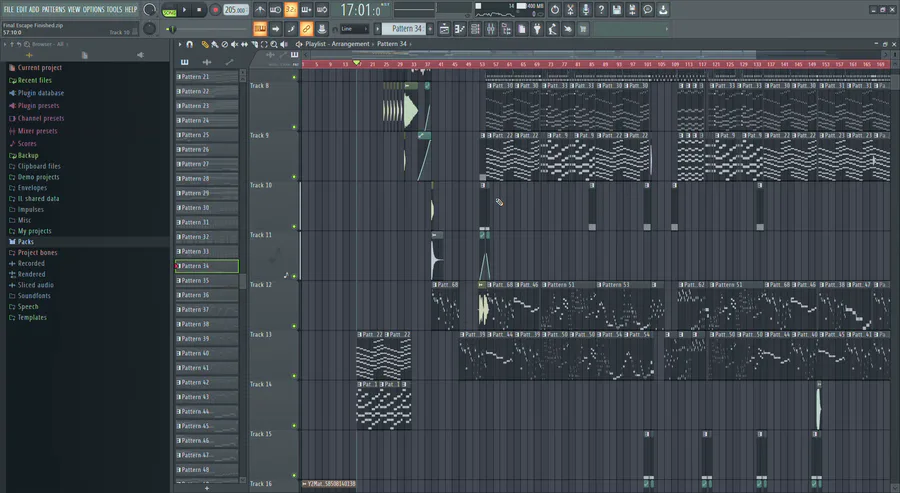900x493 pixels.
Task: Open the Mixer icon
Action: pos(491,29)
